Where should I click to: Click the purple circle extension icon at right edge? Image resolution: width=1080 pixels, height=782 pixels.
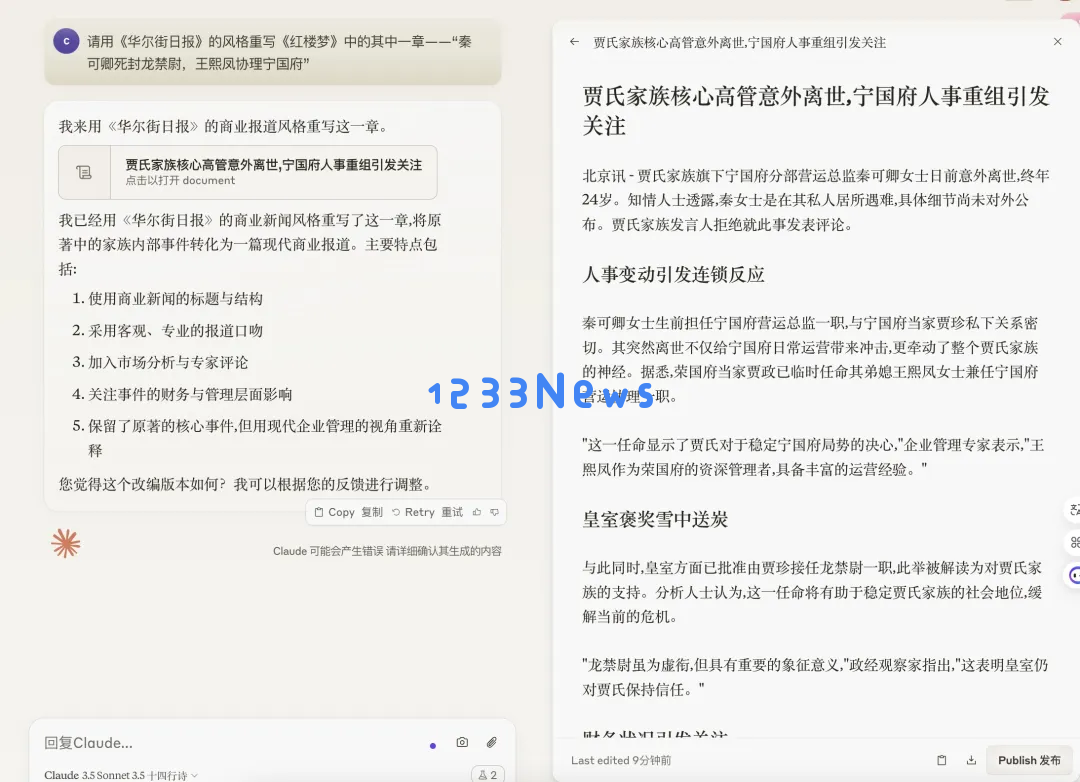point(1074,575)
